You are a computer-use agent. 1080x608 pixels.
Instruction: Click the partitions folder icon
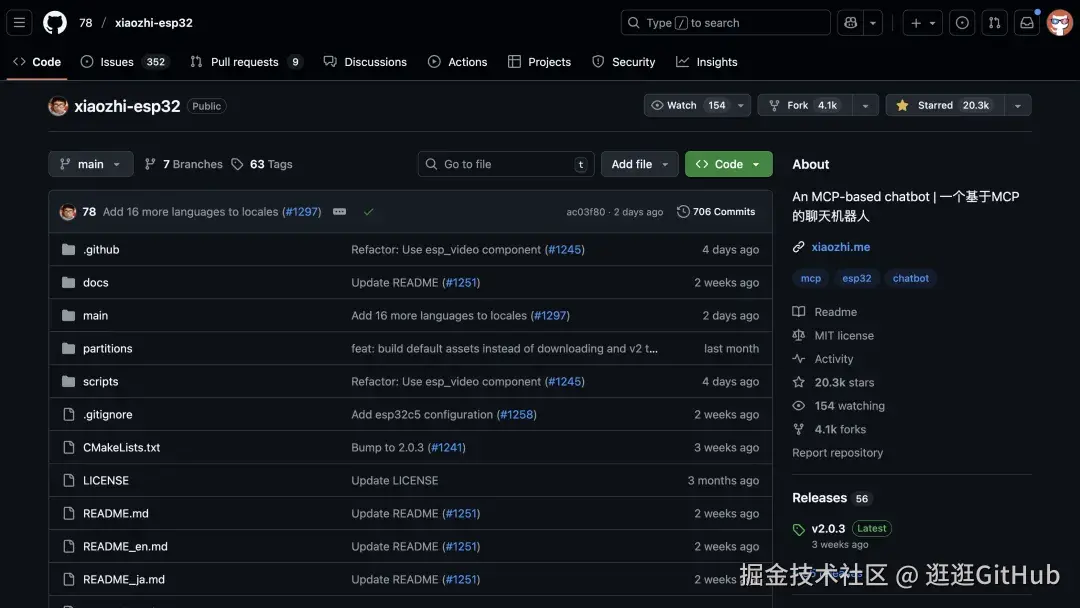pyautogui.click(x=68, y=348)
